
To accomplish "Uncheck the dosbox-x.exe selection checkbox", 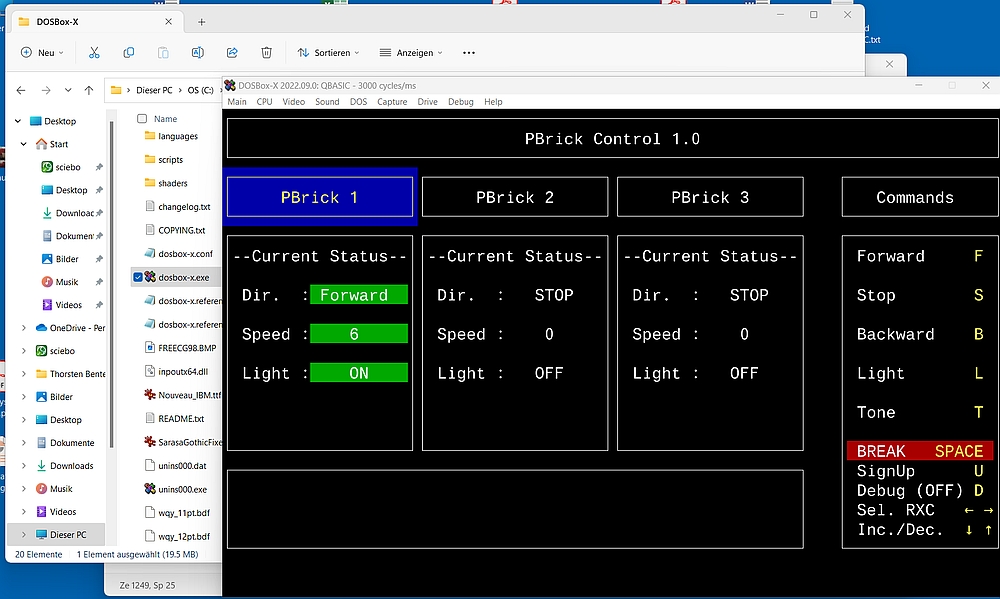I will pyautogui.click(x=138, y=277).
